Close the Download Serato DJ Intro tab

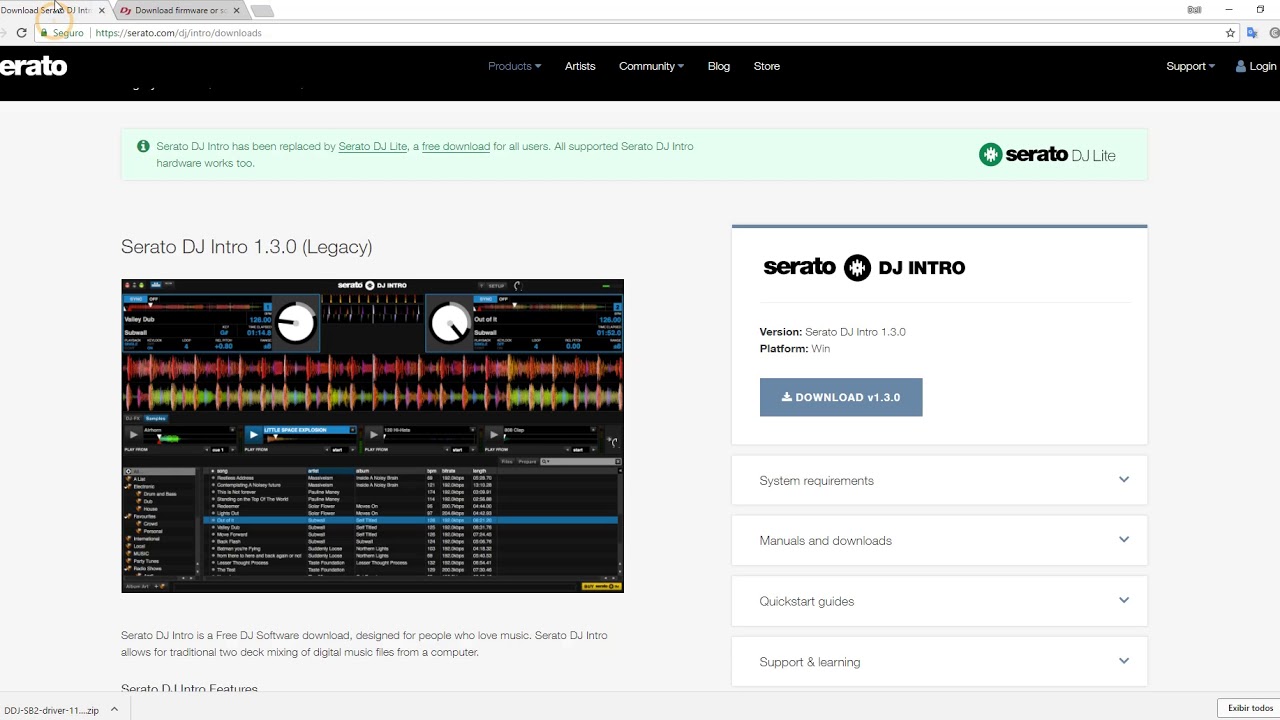[101, 10]
